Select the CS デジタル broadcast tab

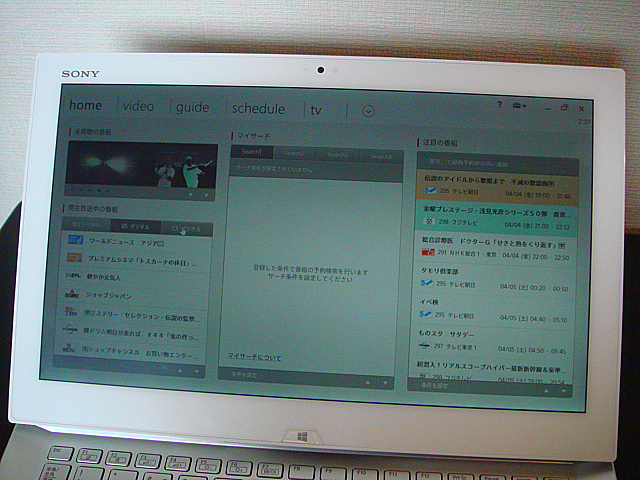click(x=187, y=229)
